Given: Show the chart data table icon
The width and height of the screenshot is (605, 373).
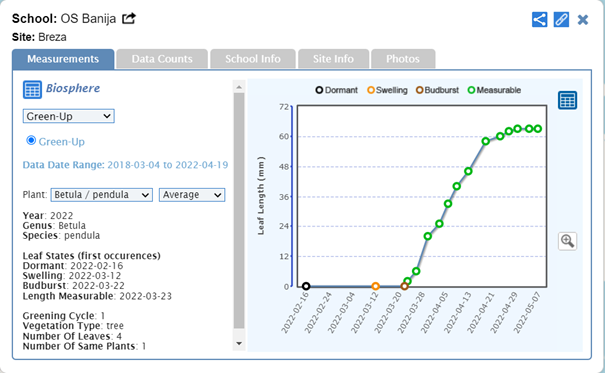Looking at the screenshot, I should [x=567, y=100].
